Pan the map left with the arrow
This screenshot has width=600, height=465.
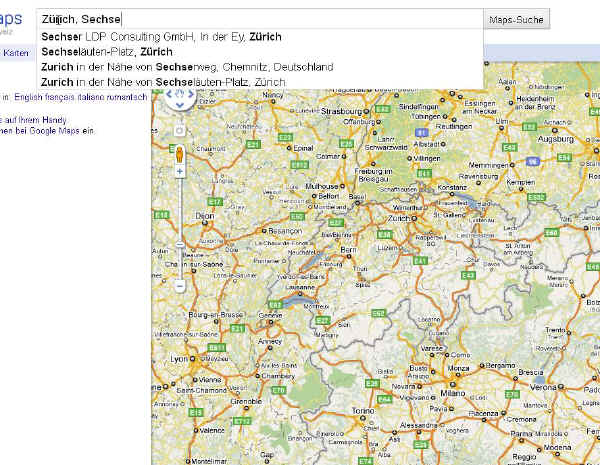click(169, 94)
